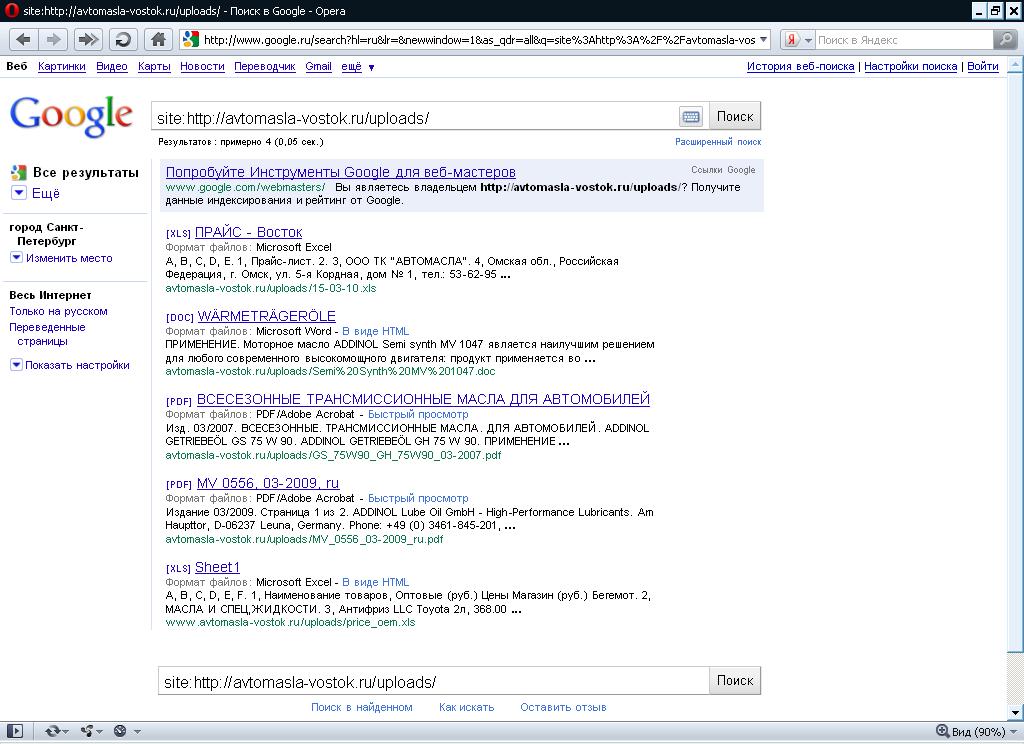
Task: Open Карты in top navigation
Action: [154, 67]
